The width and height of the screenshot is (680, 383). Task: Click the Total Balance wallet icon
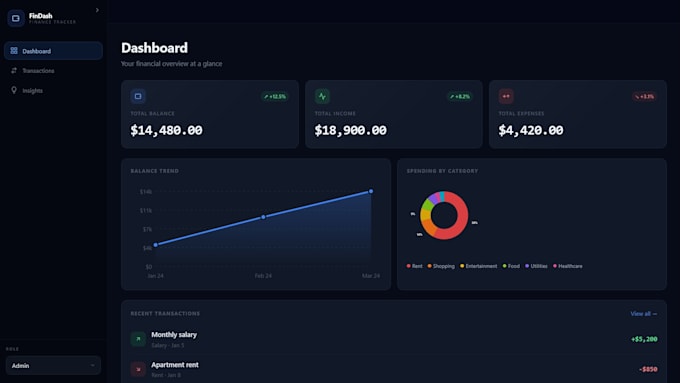138,96
